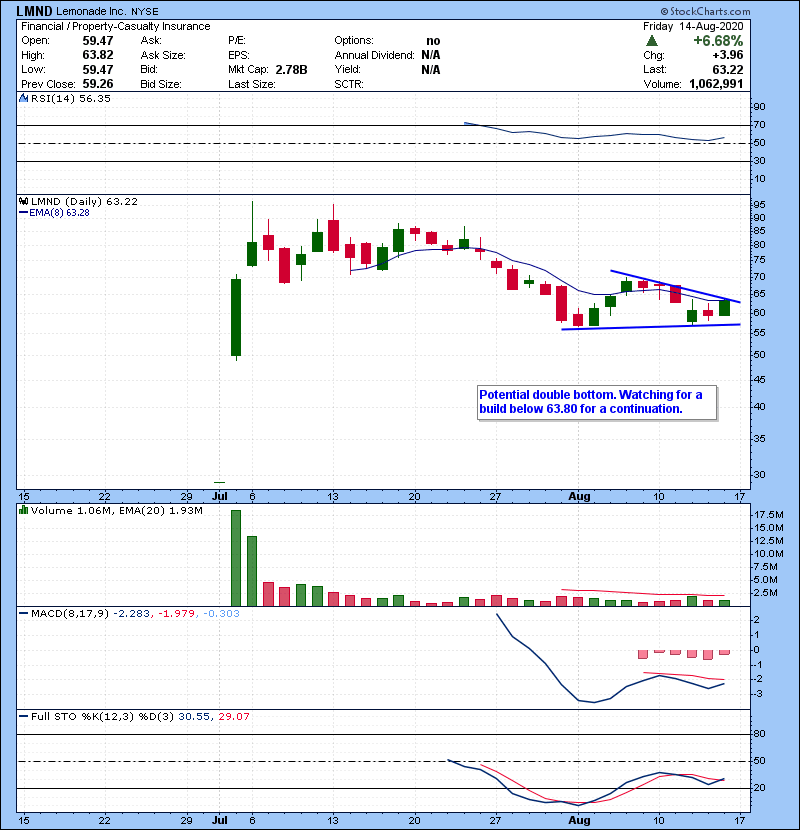The height and width of the screenshot is (830, 800).
Task: Click the EMA(8) 63.28 legend text
Action: tap(59, 213)
